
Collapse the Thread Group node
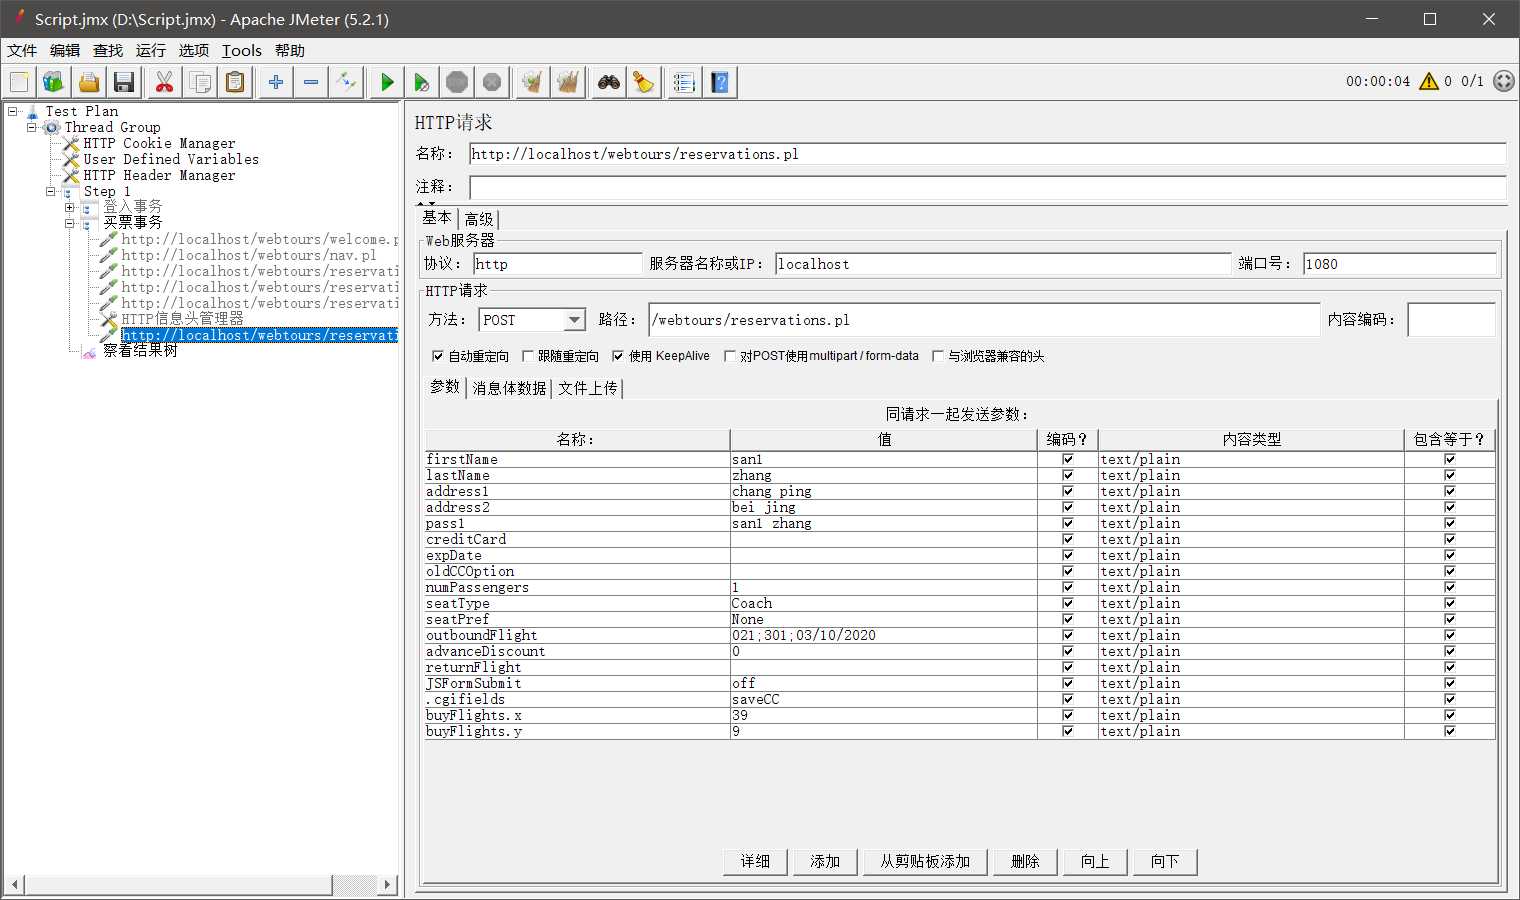tap(31, 127)
